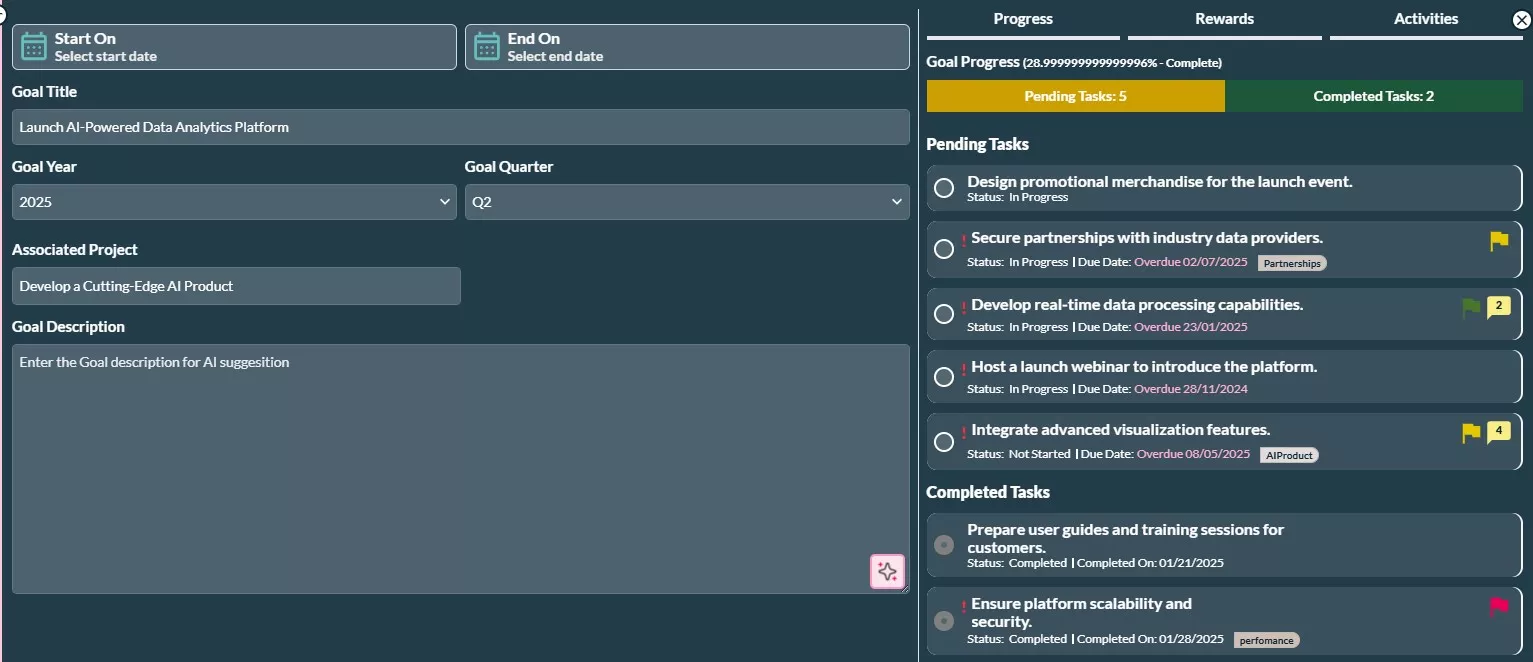1533x662 pixels.
Task: Click the Completed Tasks heading
Action: (988, 492)
